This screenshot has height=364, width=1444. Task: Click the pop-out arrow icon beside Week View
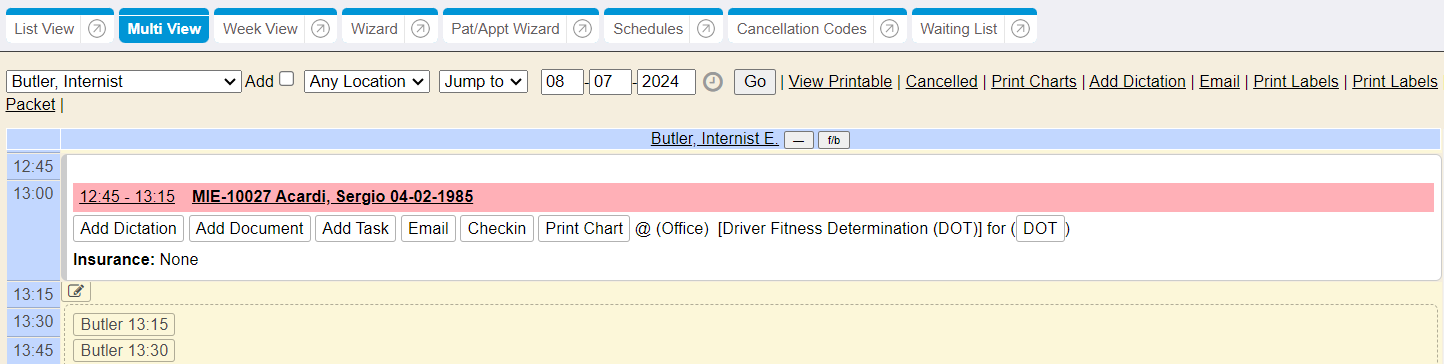(320, 29)
